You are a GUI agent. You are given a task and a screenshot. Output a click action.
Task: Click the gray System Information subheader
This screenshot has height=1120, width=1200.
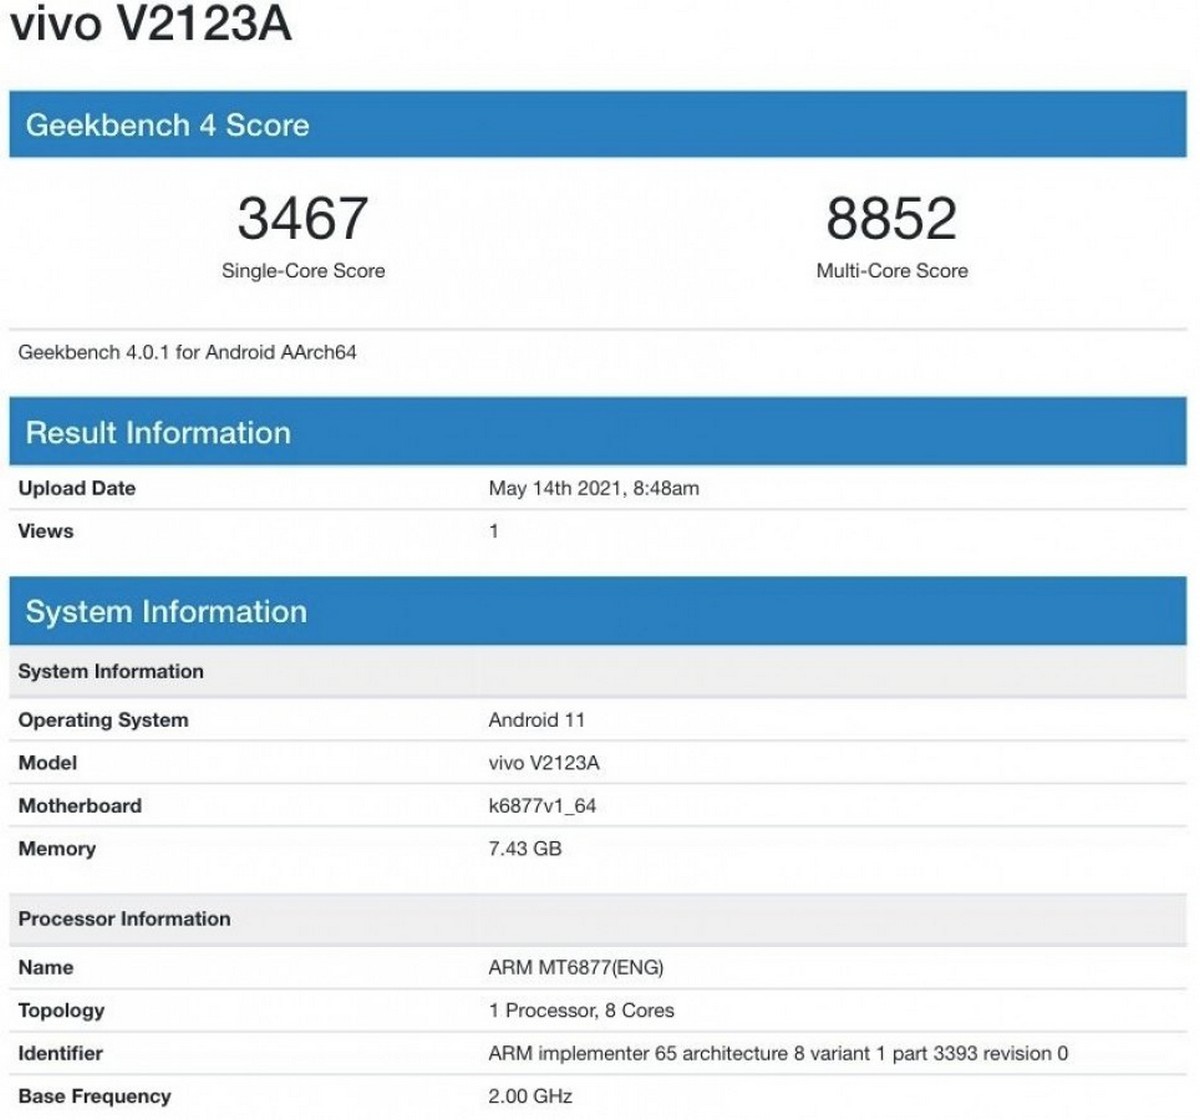pyautogui.click(x=111, y=671)
